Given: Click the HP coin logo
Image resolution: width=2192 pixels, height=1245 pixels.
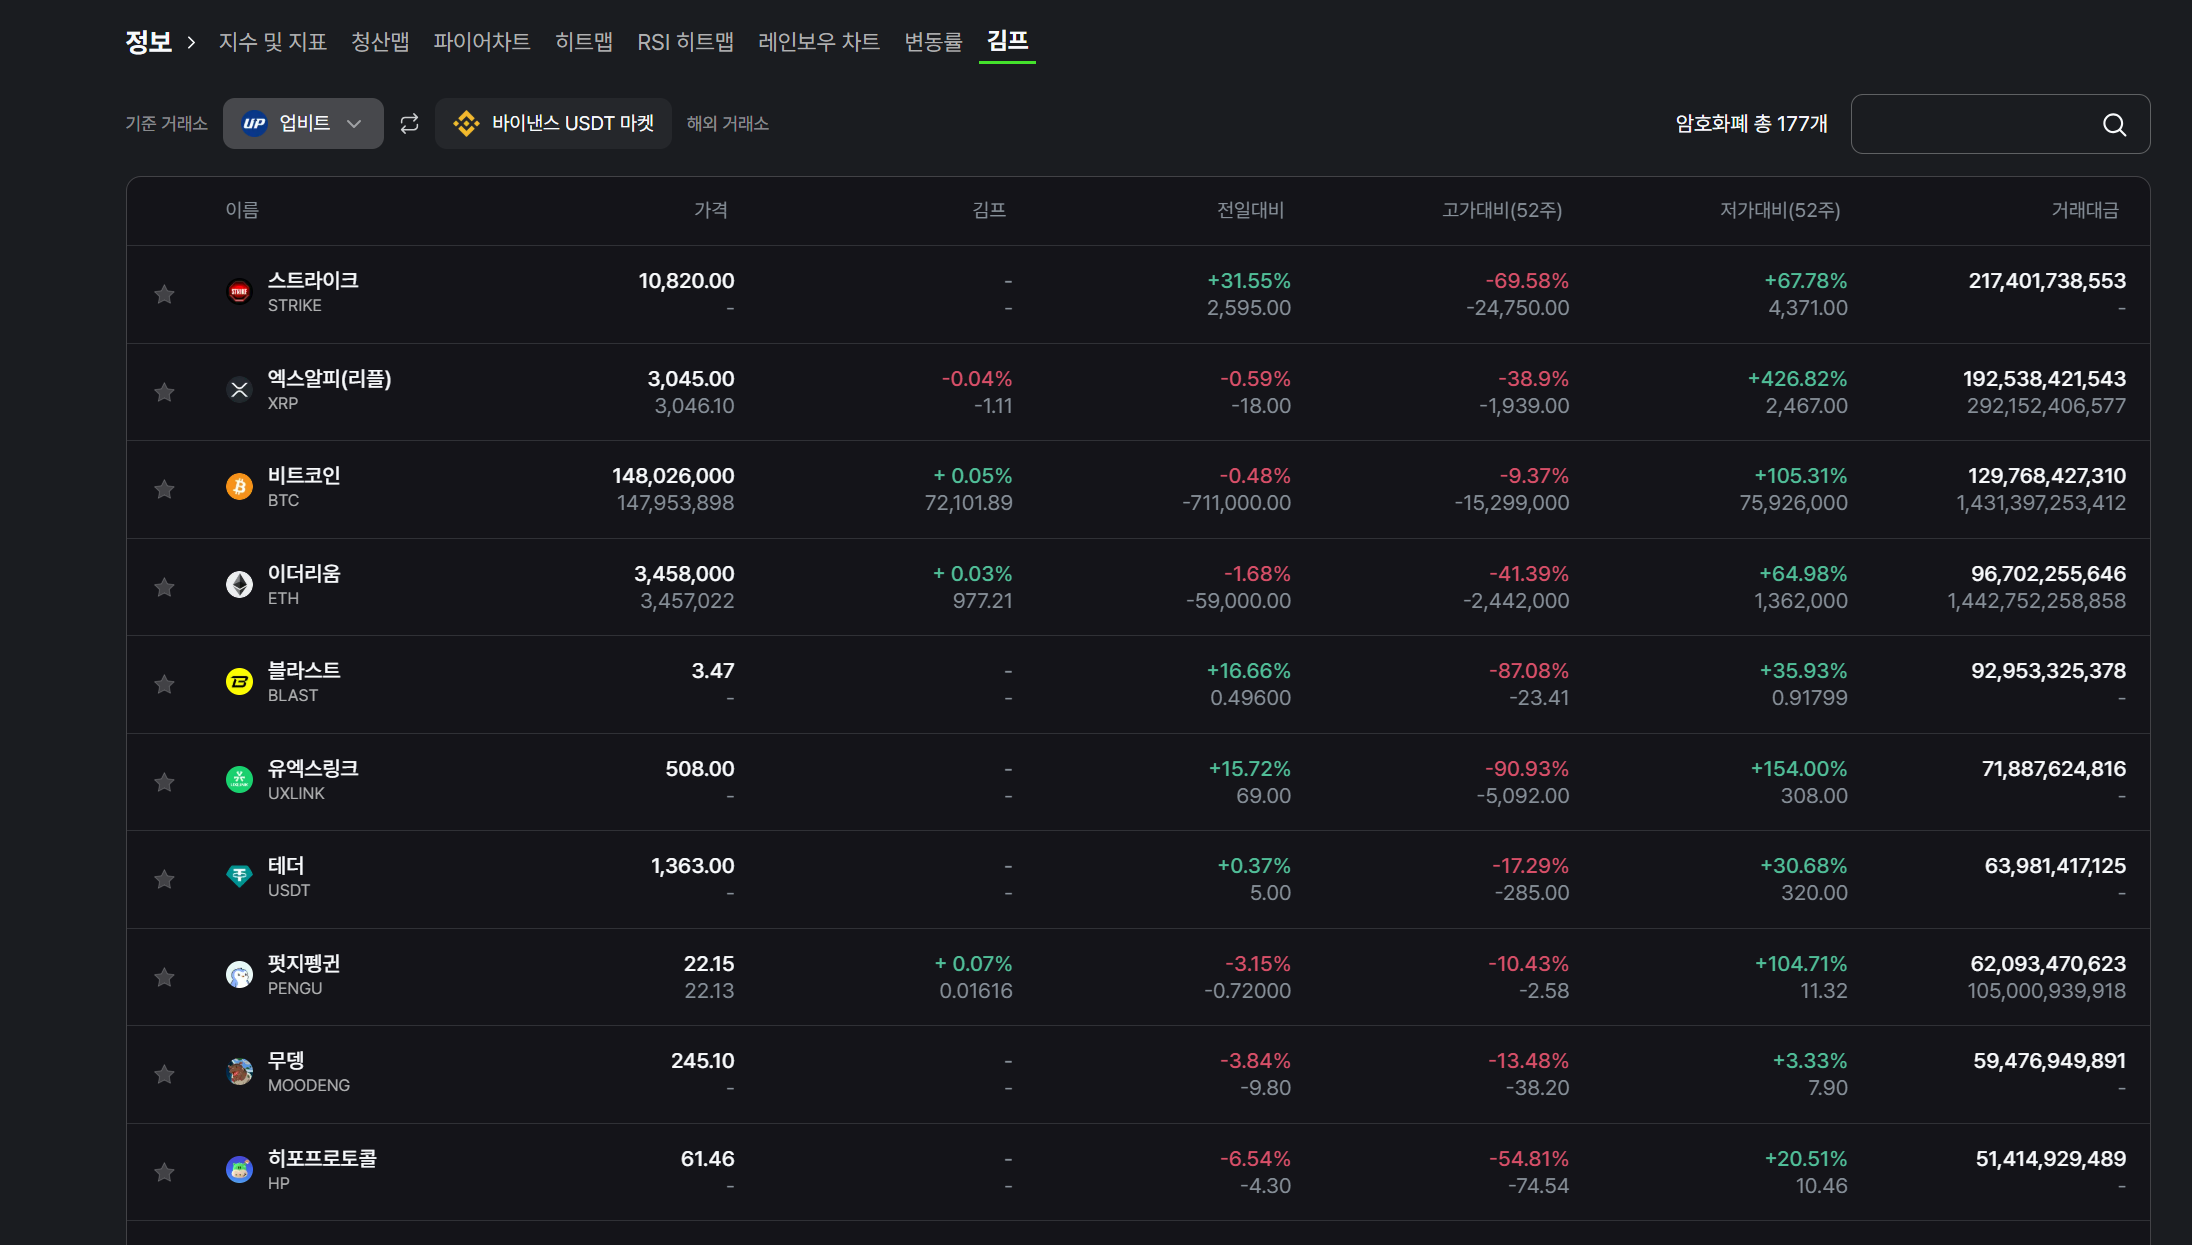Looking at the screenshot, I should 239,1170.
